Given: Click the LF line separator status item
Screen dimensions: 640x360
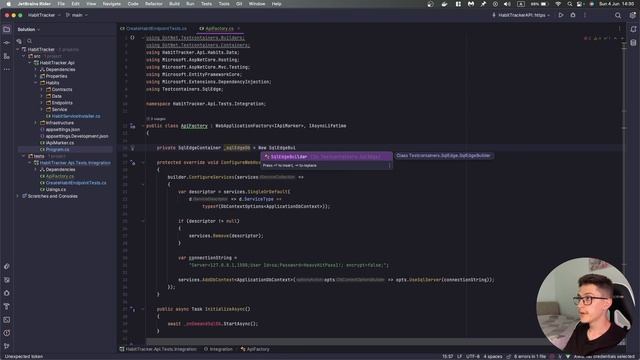Looking at the screenshot, I should pyautogui.click(x=460, y=357).
